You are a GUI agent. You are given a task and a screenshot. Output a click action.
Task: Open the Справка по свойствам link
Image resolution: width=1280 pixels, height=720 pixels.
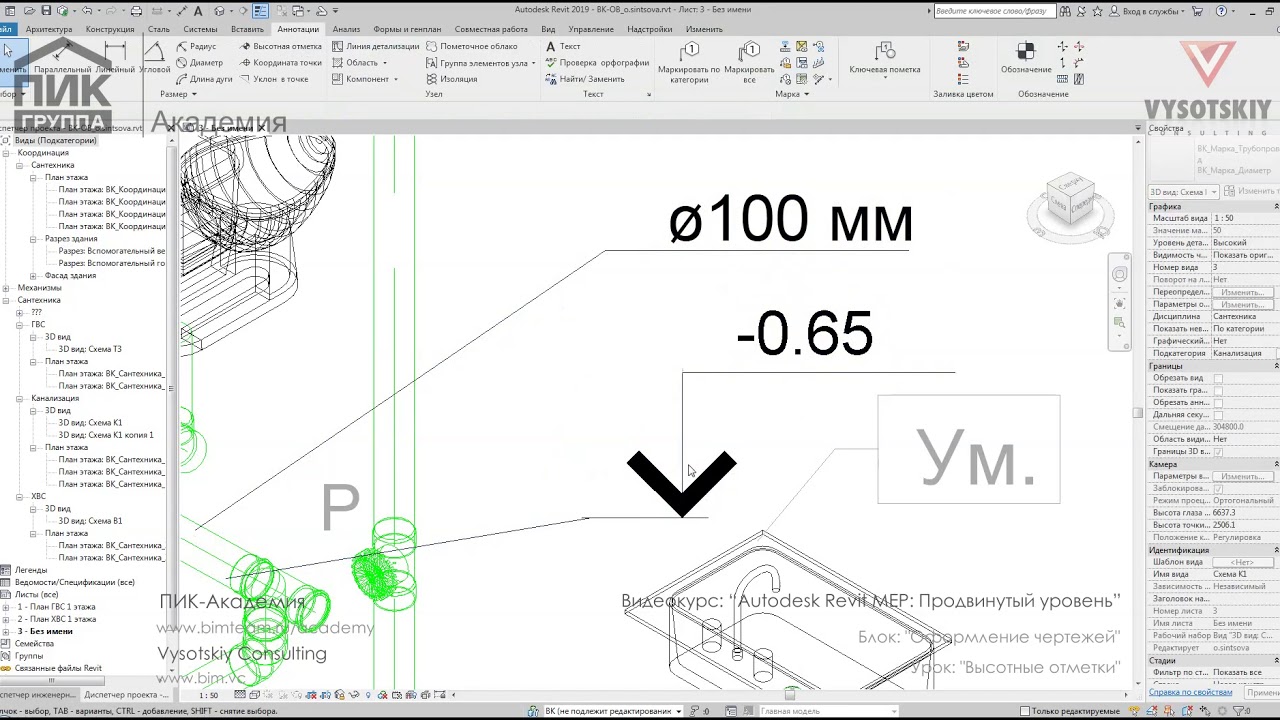(x=1190, y=692)
